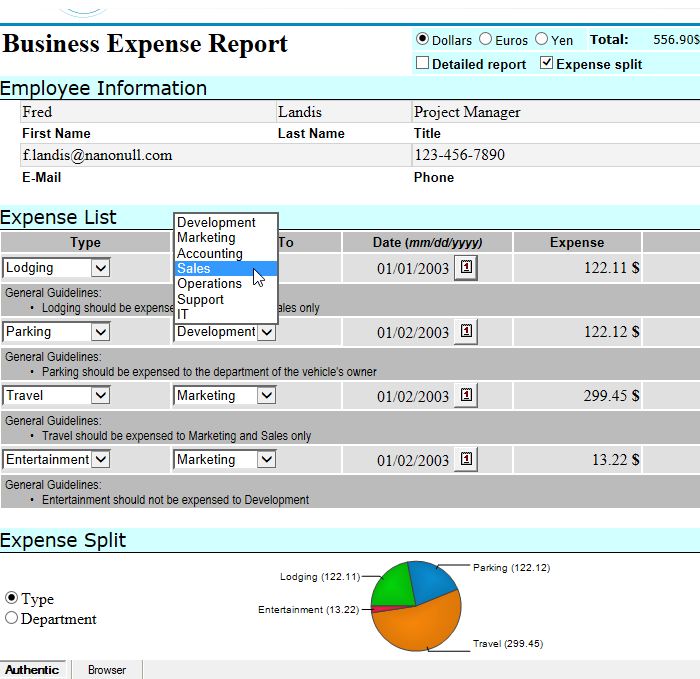Select the Dollars currency option
This screenshot has height=679, width=700.
tap(422, 40)
